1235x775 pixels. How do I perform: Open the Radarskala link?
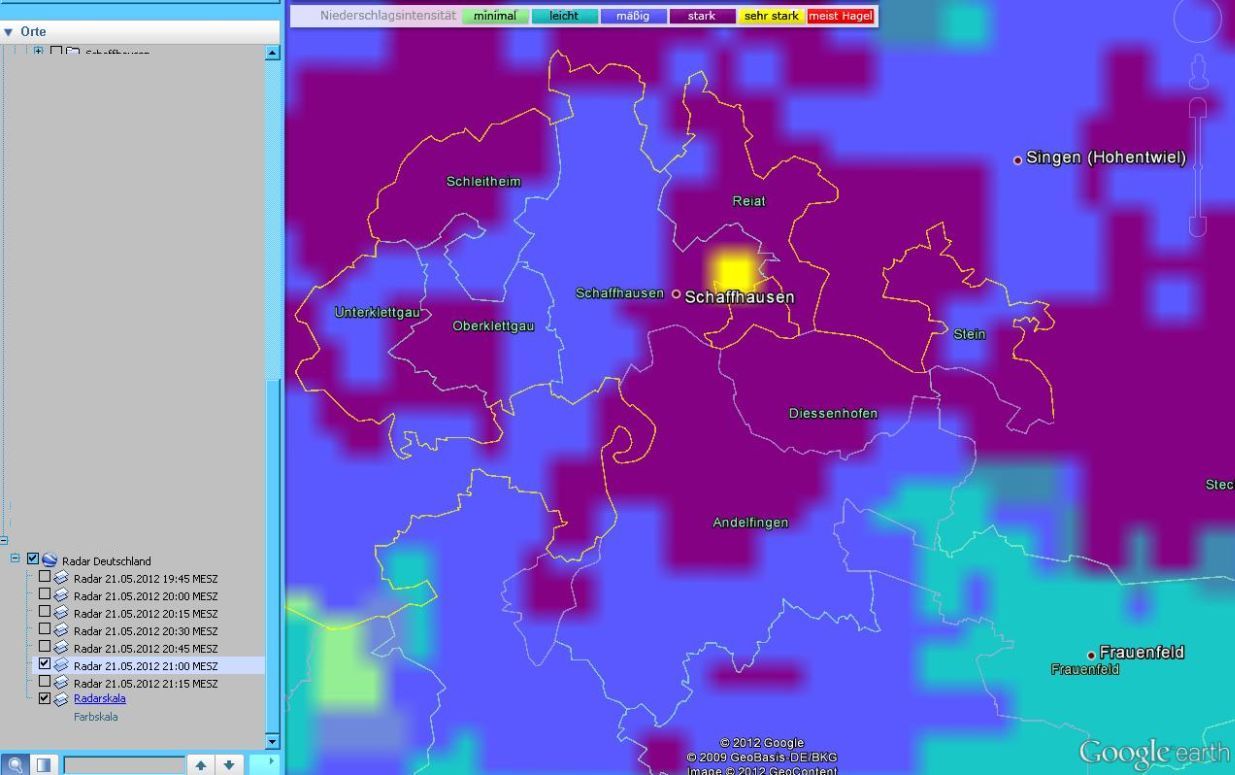(x=100, y=699)
